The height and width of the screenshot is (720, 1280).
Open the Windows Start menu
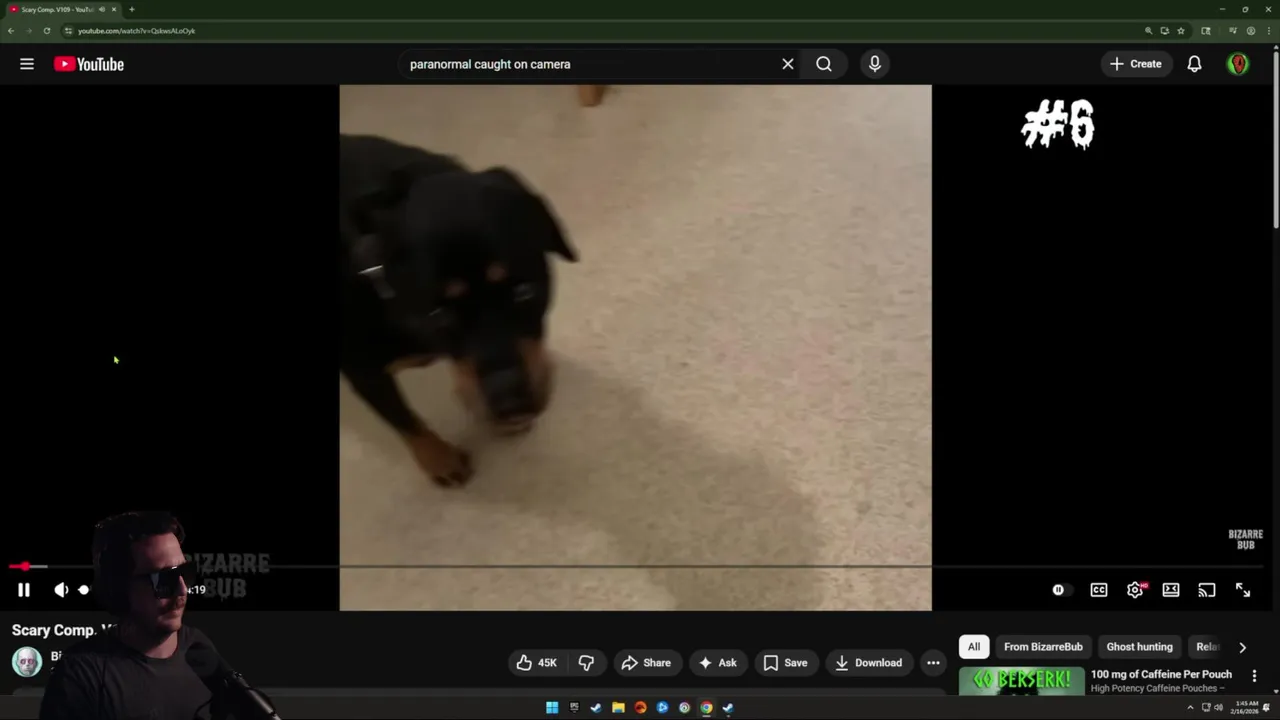552,708
